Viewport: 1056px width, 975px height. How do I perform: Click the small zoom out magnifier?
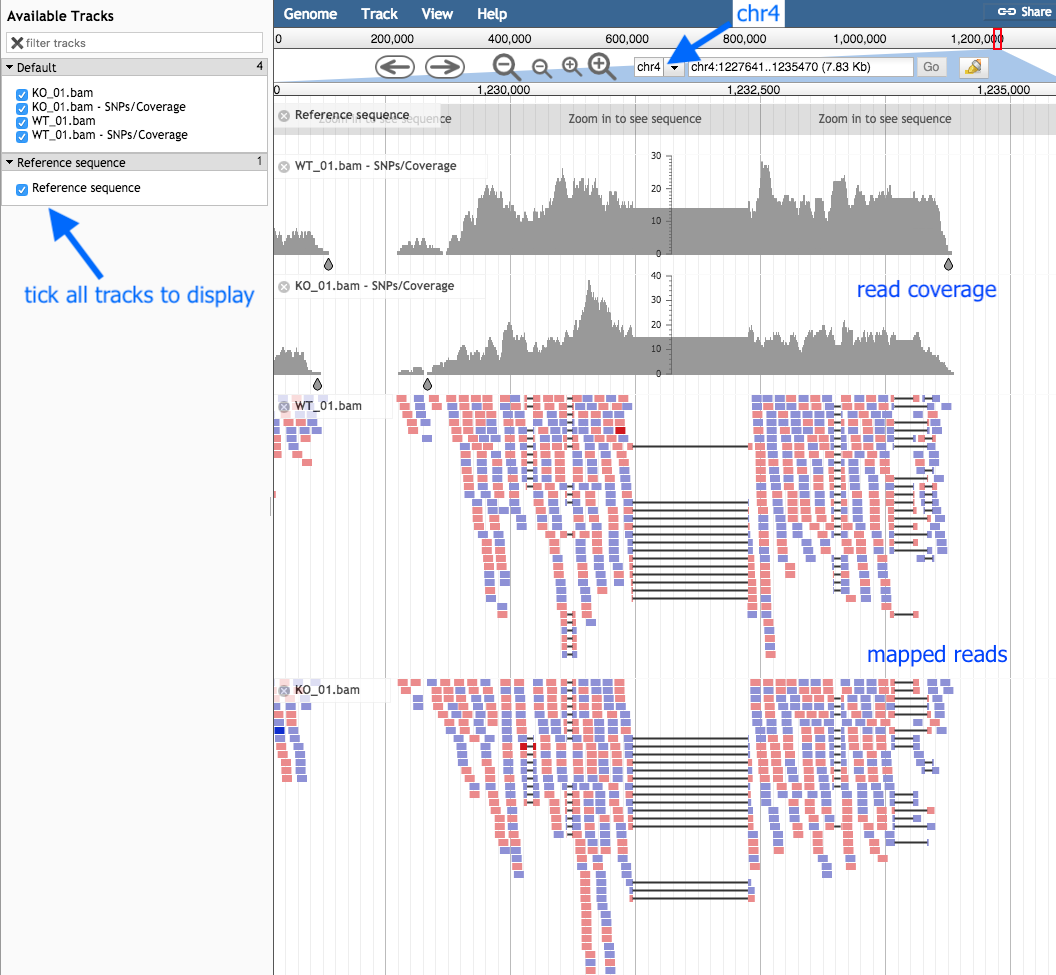(541, 67)
